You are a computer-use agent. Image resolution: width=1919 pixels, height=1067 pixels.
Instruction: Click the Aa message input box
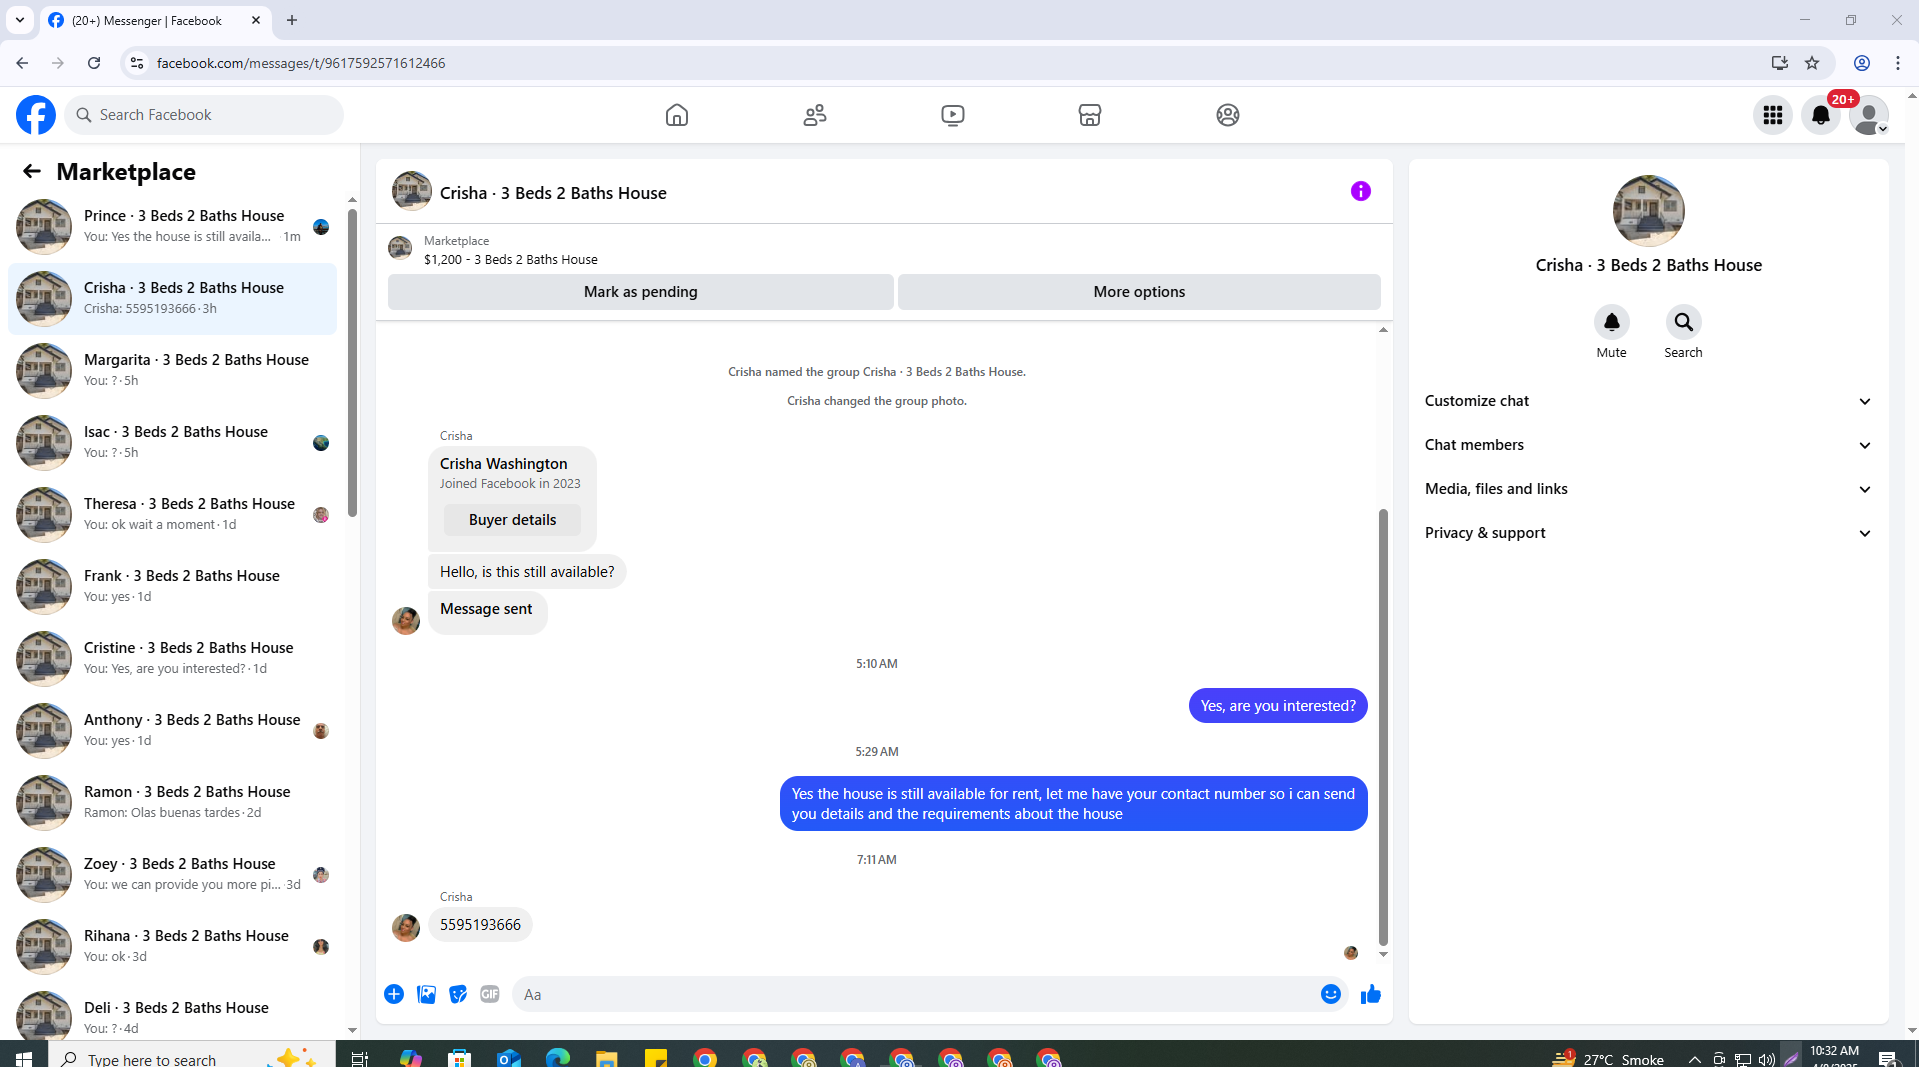[x=914, y=994]
